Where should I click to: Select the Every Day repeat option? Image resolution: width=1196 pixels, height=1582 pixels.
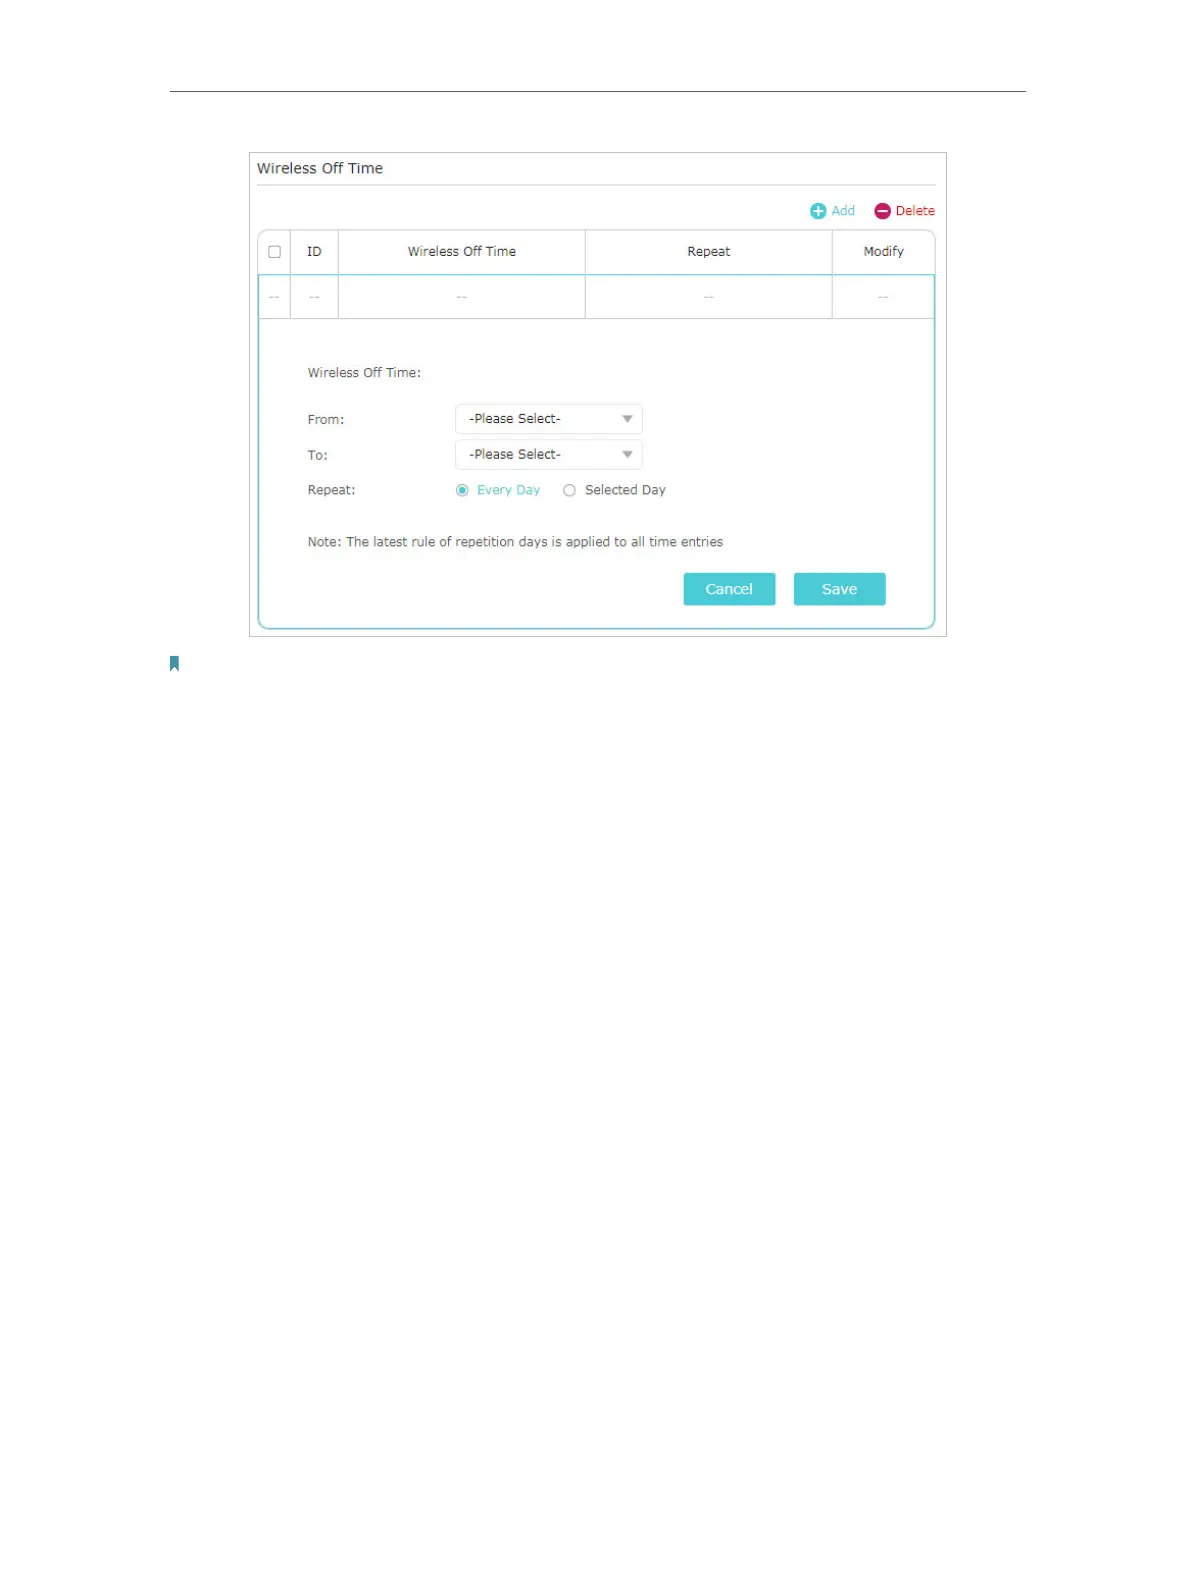click(x=462, y=490)
